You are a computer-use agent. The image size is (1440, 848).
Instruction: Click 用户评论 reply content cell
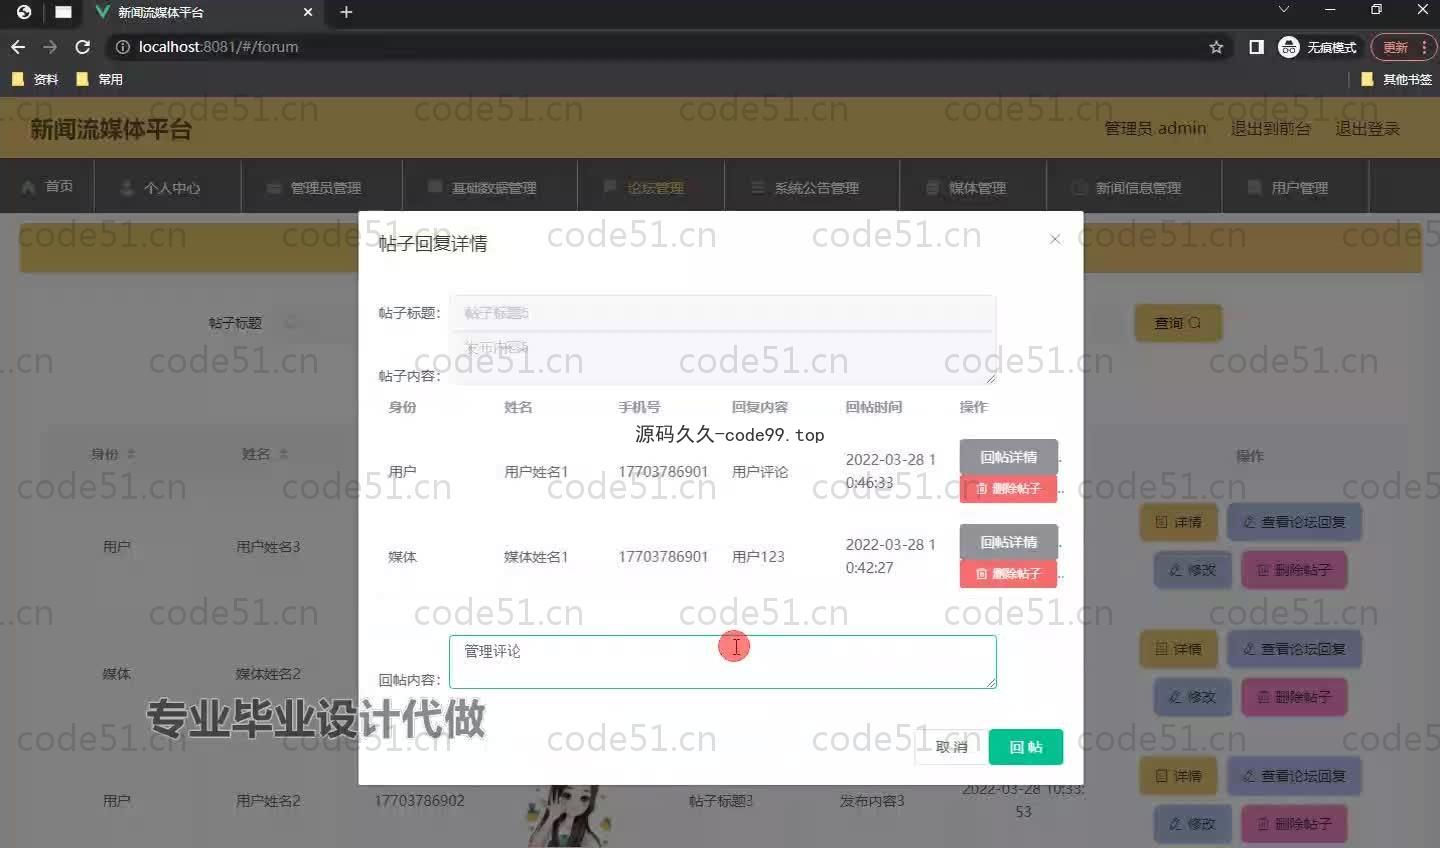pos(760,472)
